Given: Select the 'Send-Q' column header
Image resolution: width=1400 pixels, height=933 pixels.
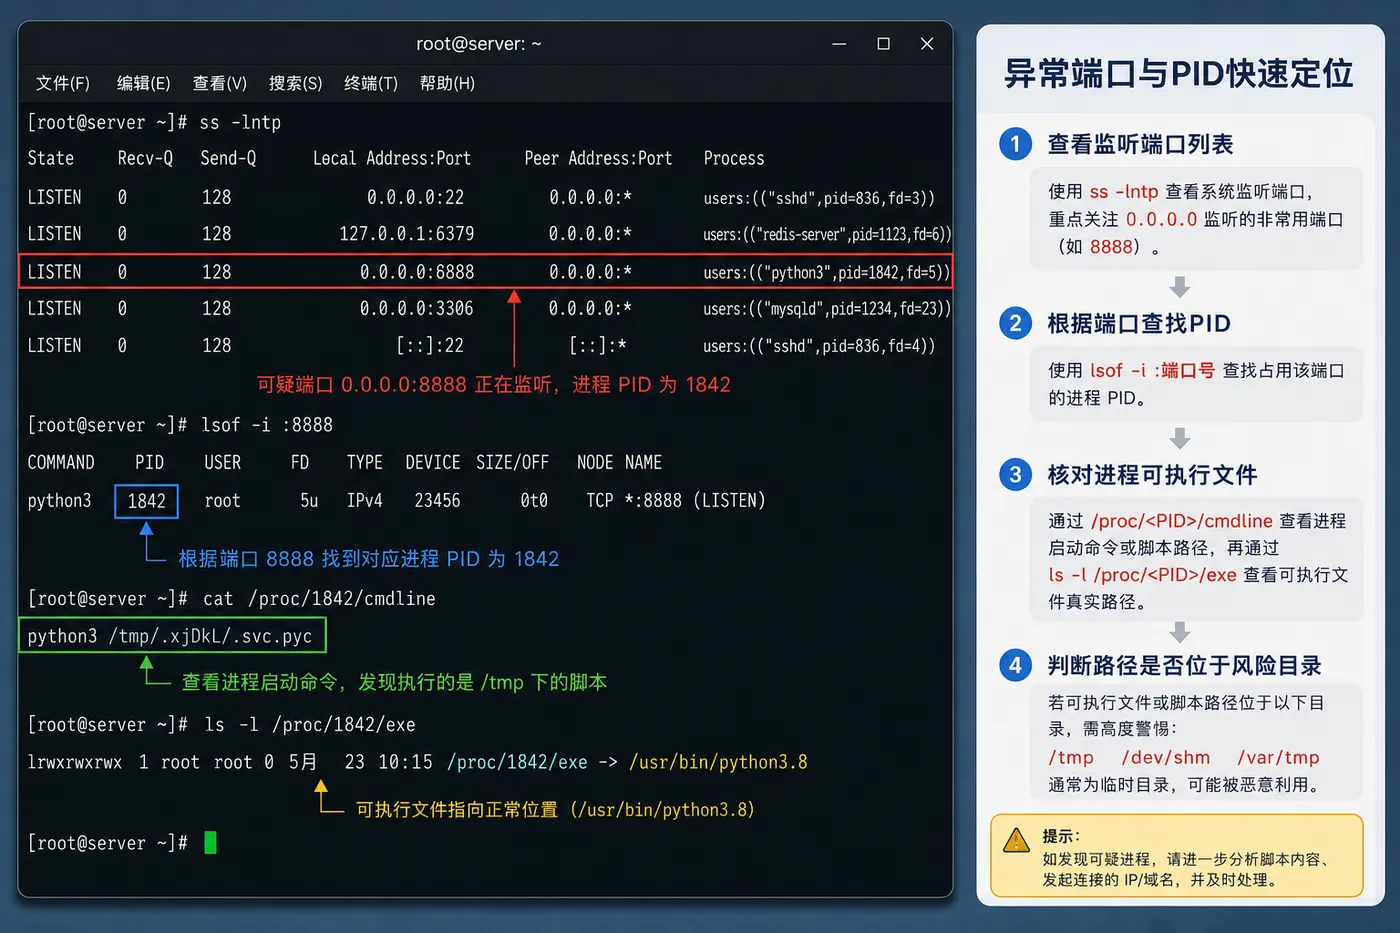Looking at the screenshot, I should 228,158.
